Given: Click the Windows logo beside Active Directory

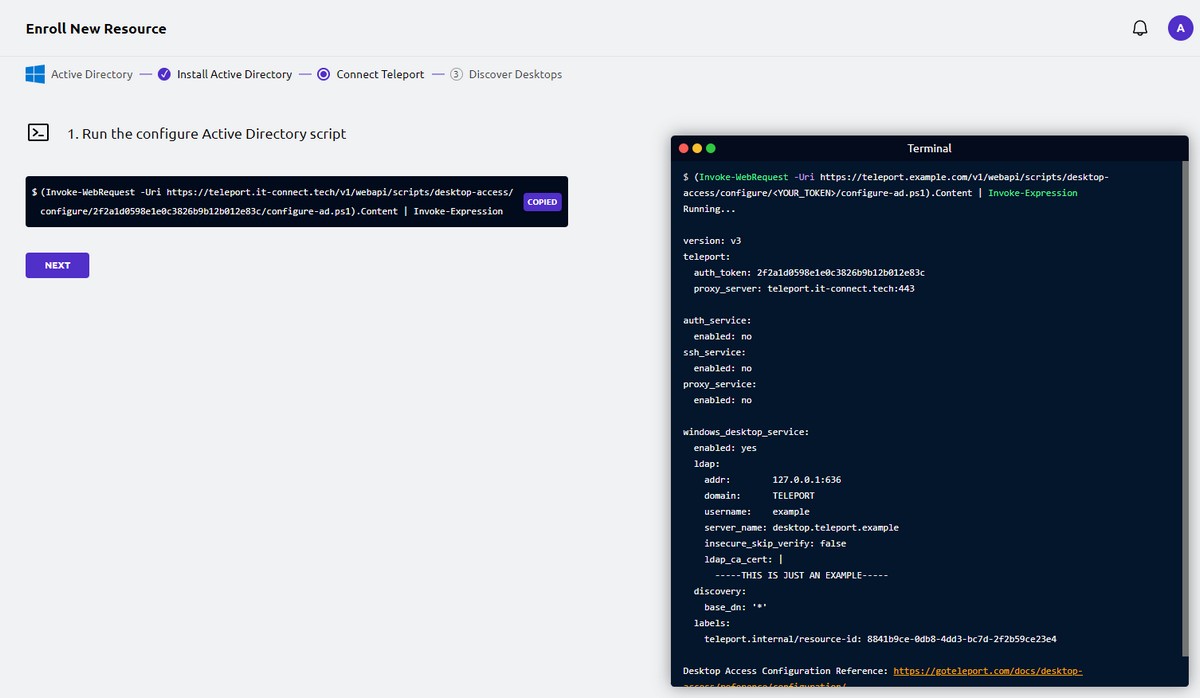Looking at the screenshot, I should click(x=34, y=74).
